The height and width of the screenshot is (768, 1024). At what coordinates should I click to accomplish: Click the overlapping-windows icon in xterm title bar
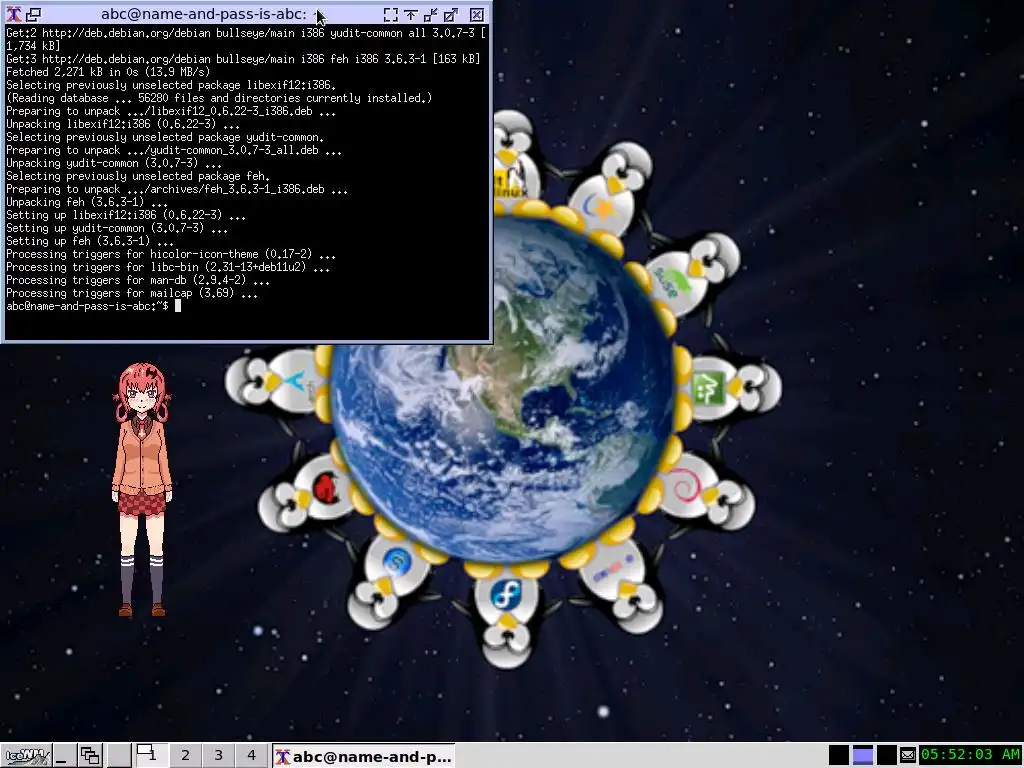tap(33, 14)
